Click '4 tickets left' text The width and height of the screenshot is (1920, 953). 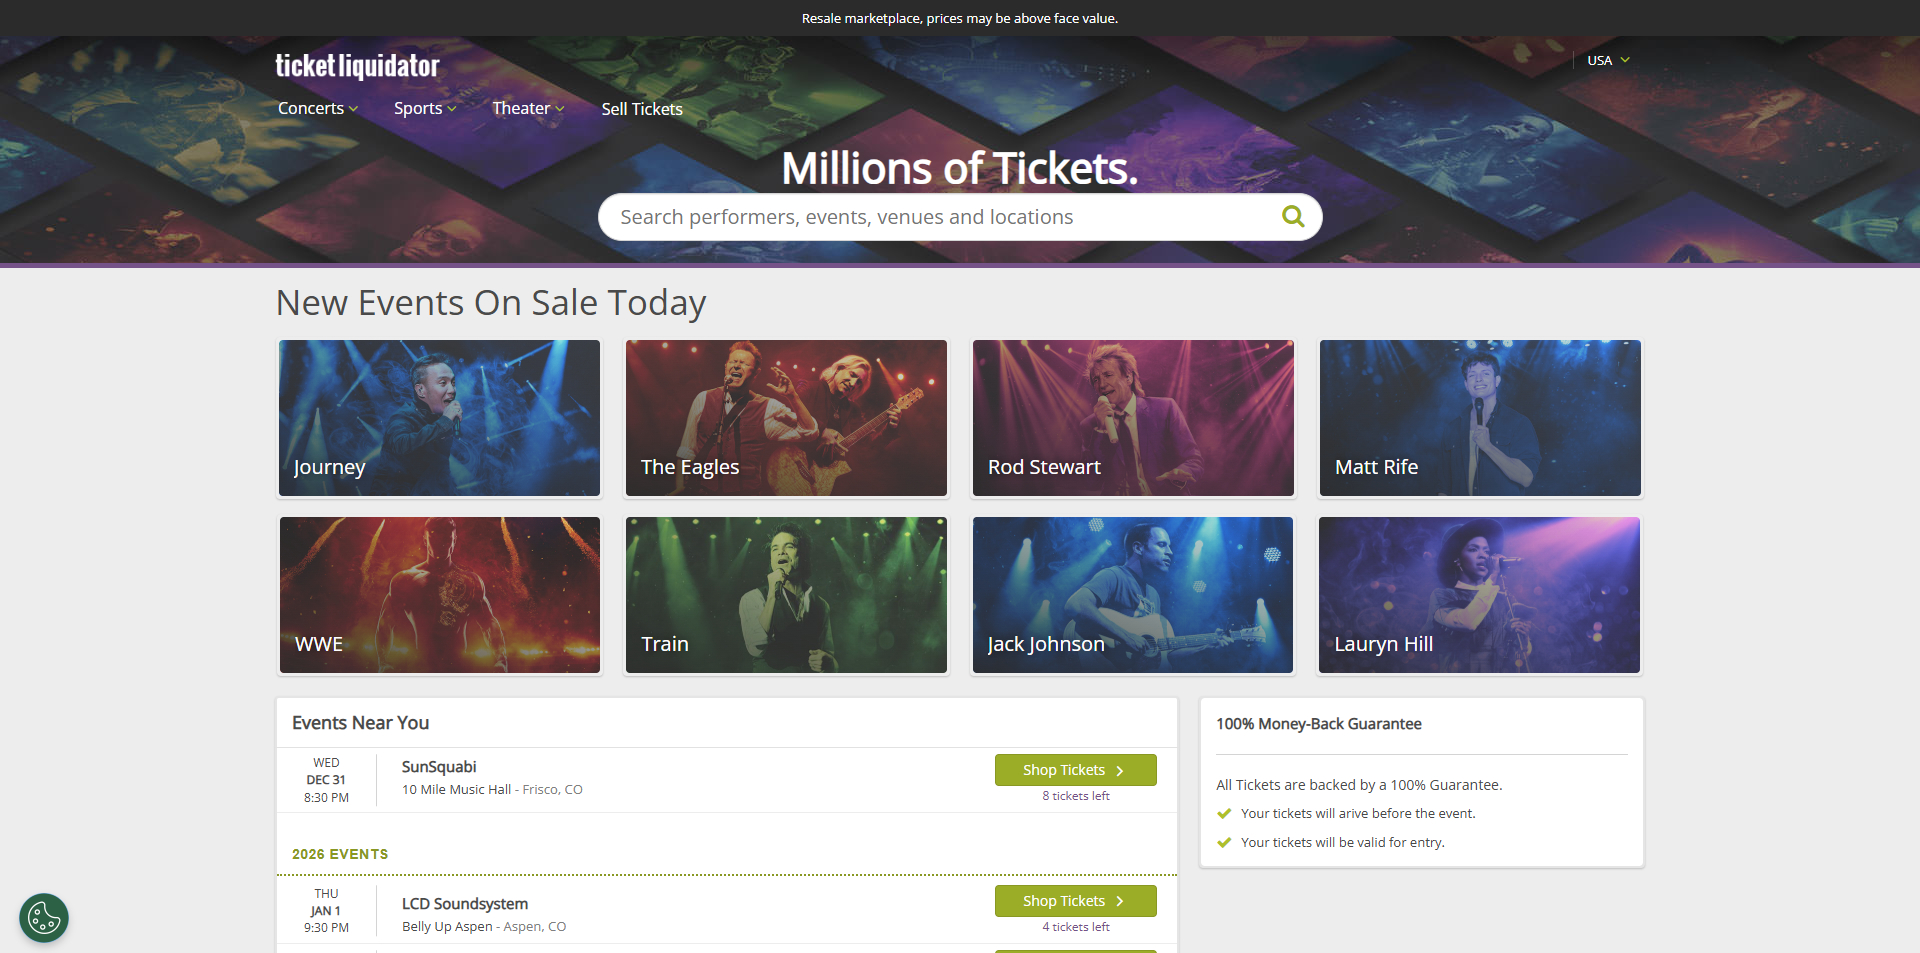[x=1076, y=927]
